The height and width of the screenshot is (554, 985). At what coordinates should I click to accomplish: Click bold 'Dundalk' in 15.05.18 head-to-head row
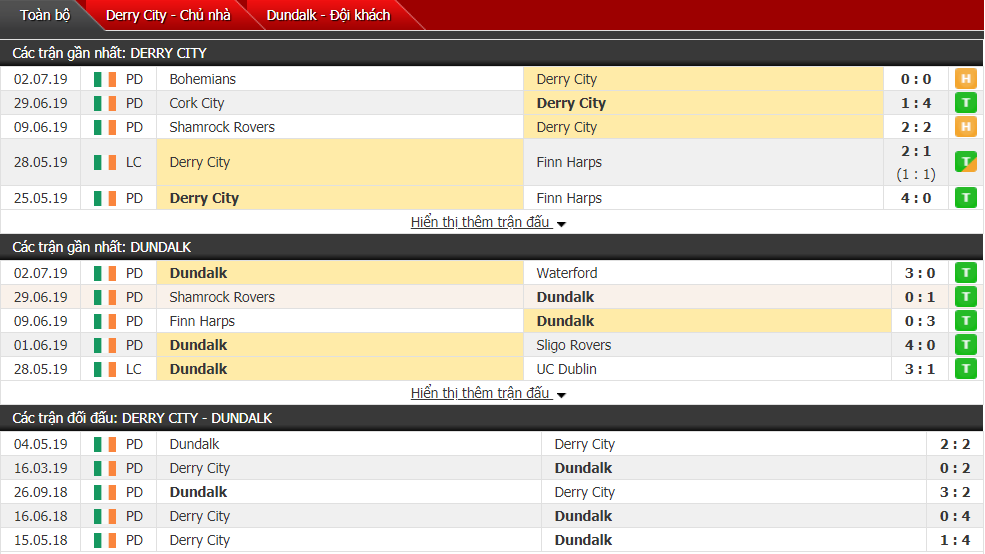point(583,540)
